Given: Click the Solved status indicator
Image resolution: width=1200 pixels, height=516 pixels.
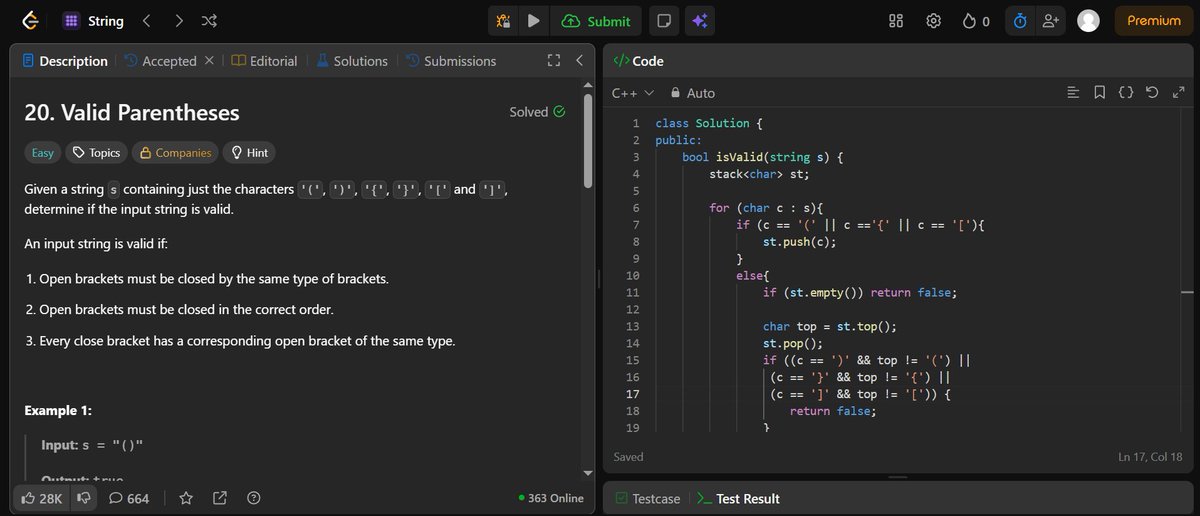Looking at the screenshot, I should [537, 112].
